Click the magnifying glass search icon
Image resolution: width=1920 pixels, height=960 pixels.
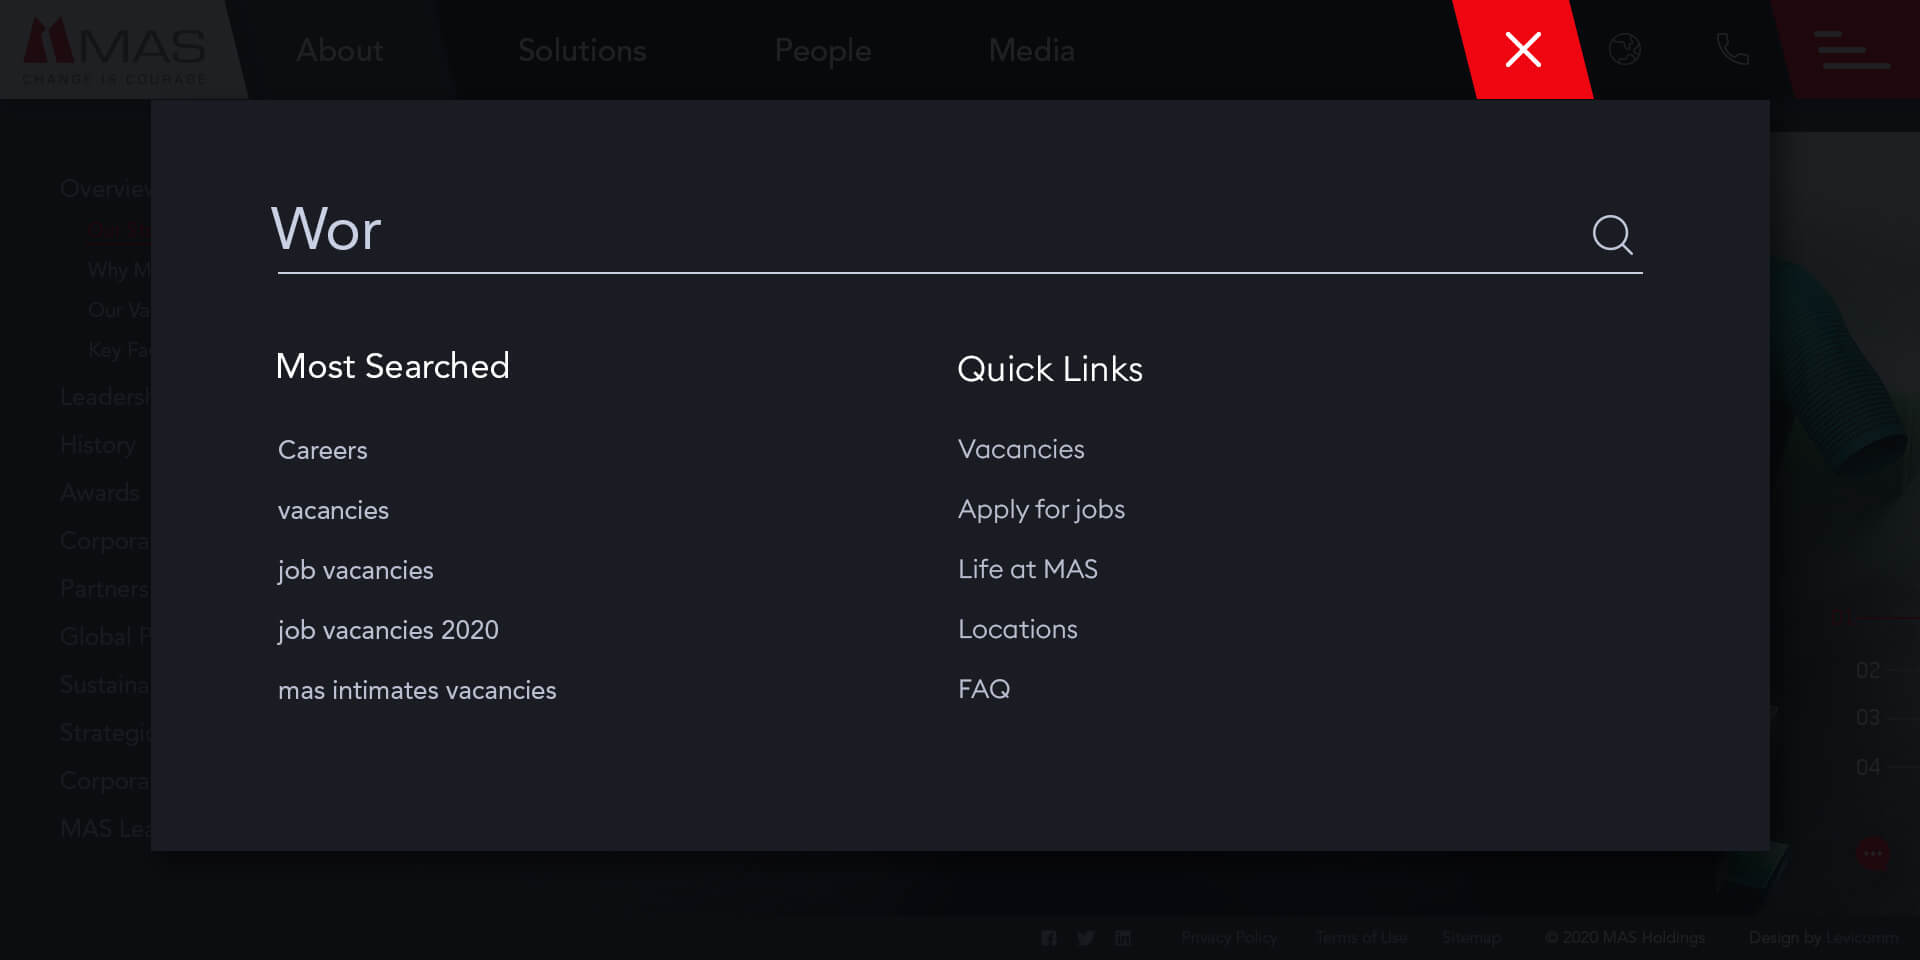click(x=1611, y=235)
